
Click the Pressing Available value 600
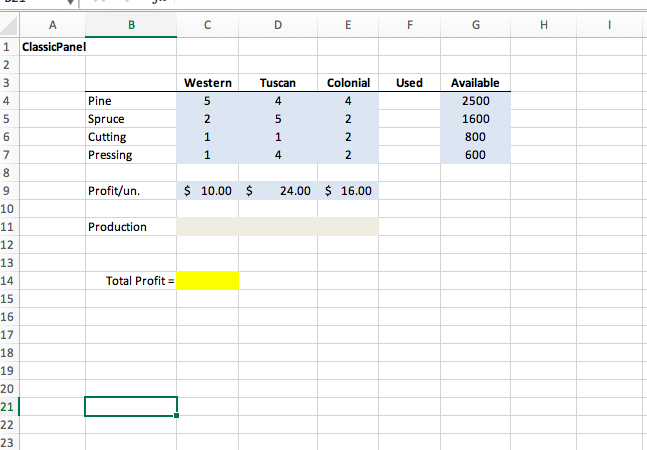(x=475, y=155)
